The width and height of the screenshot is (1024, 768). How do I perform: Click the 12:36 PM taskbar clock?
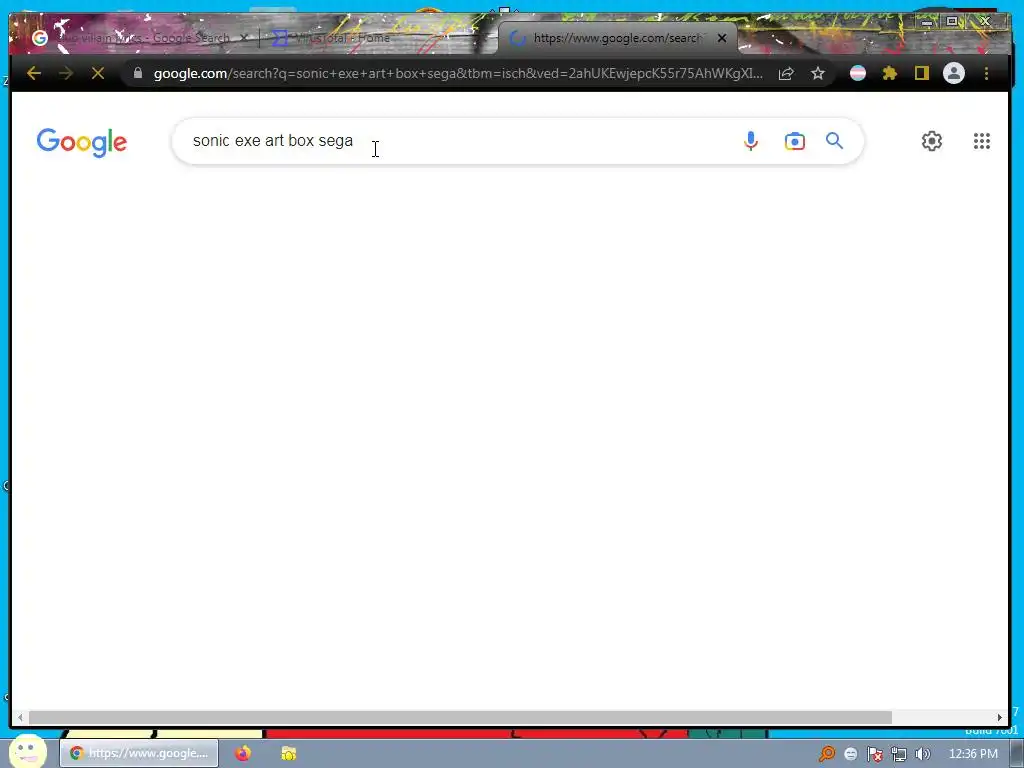coord(973,754)
